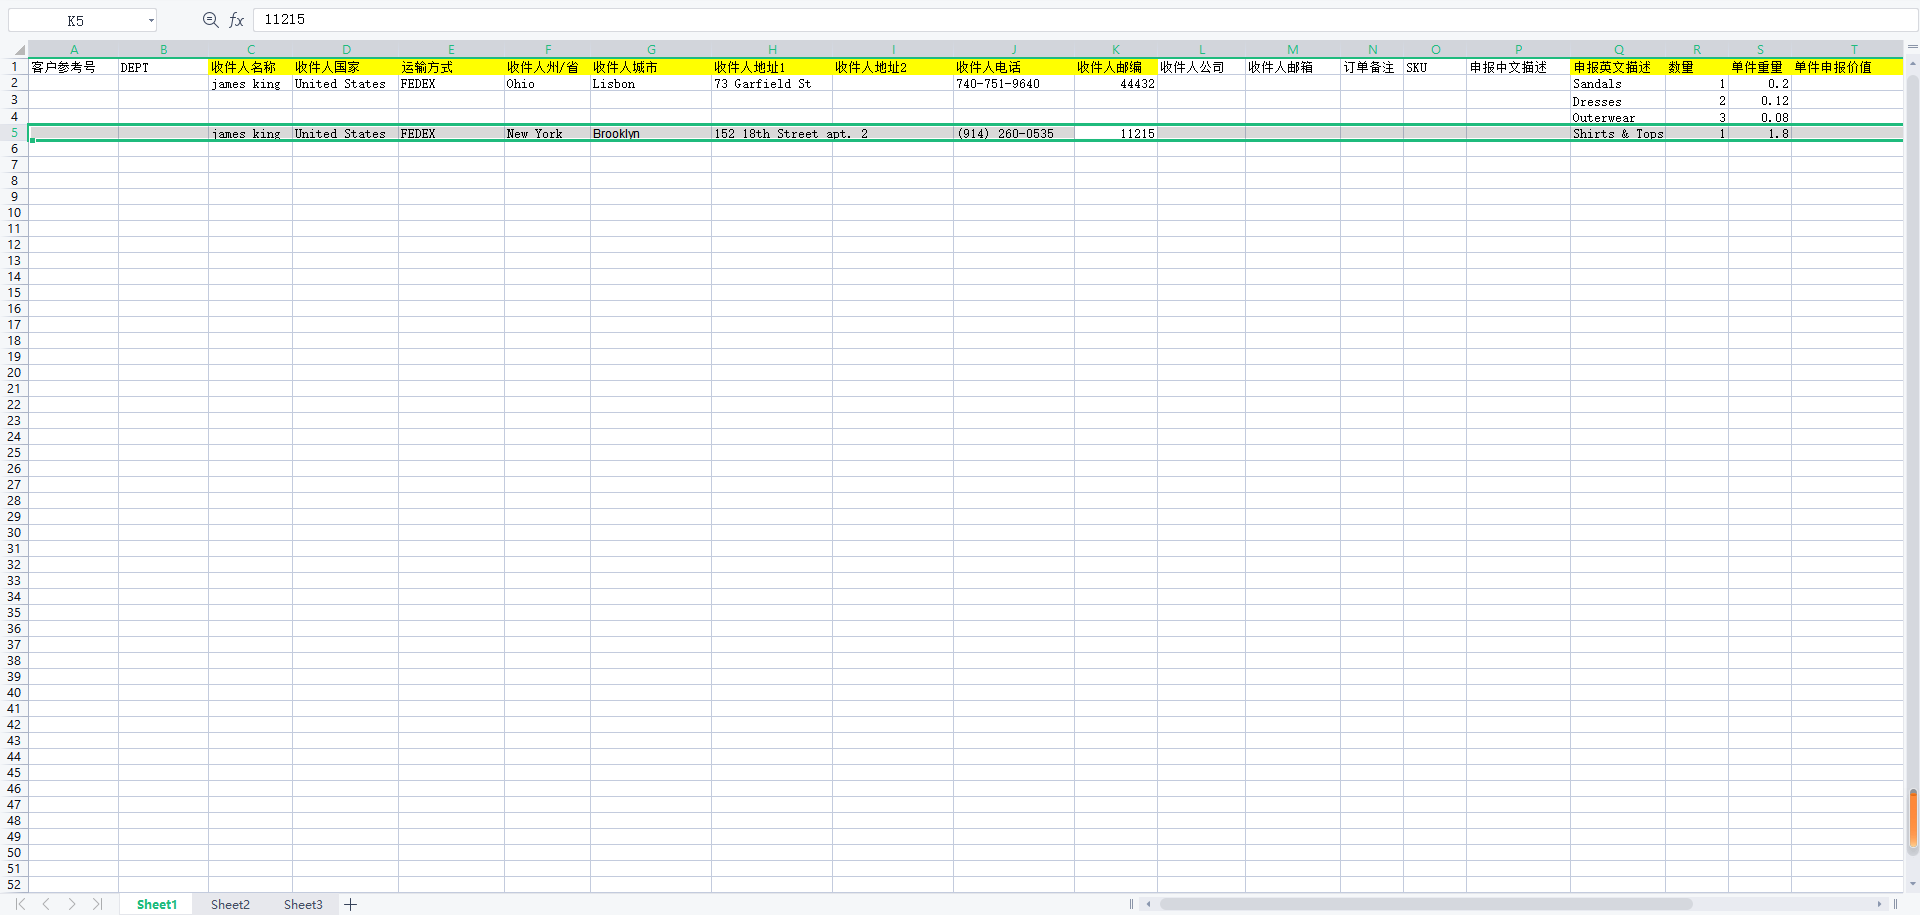Viewport: 1920px width, 915px height.
Task: Go to next sheet tab arrow
Action: (72, 904)
